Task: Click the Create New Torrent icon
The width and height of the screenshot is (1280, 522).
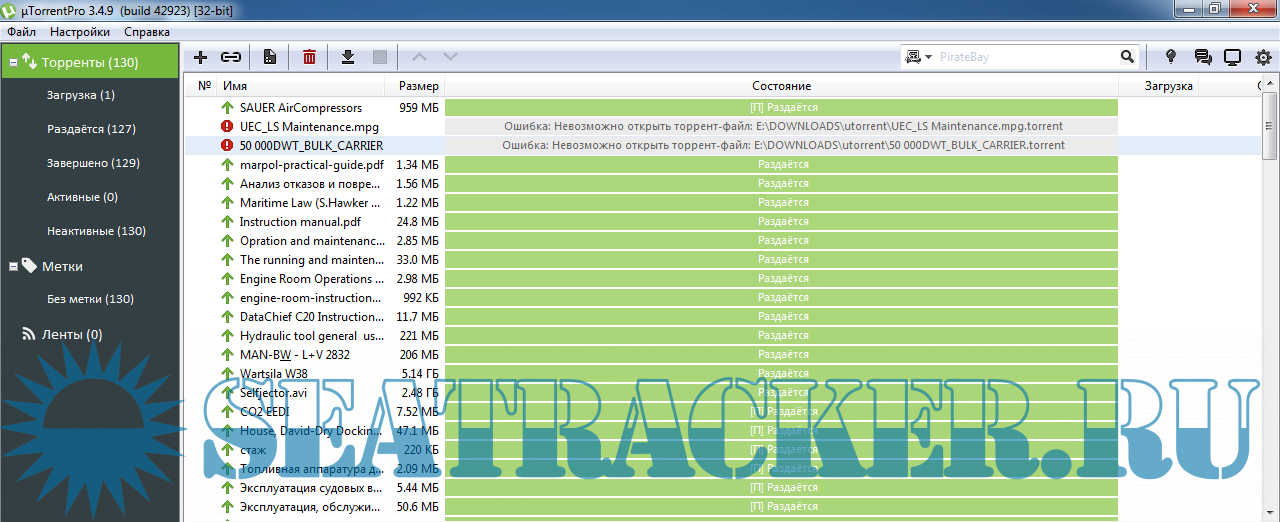Action: click(x=269, y=57)
